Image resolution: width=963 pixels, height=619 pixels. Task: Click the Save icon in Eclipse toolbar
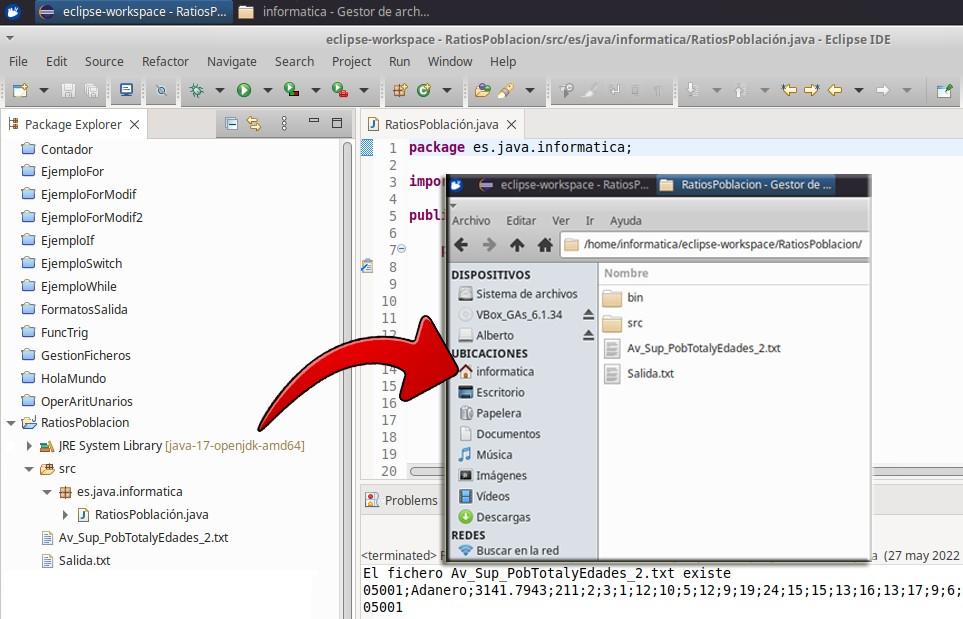click(68, 90)
